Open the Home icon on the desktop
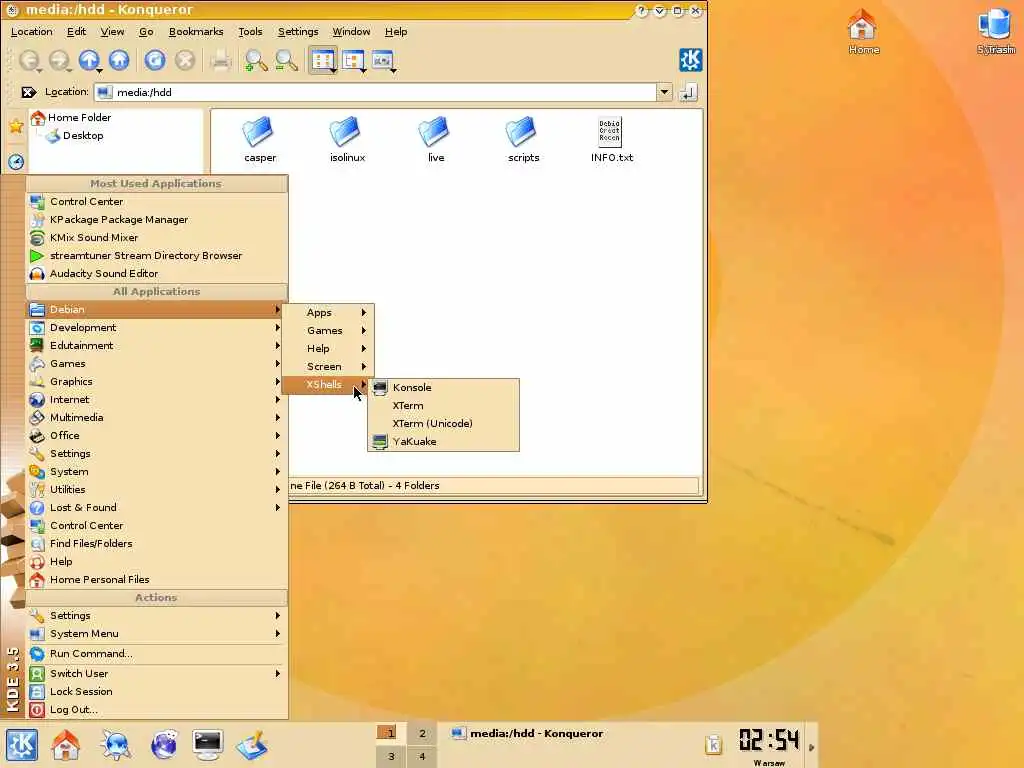 coord(863,31)
